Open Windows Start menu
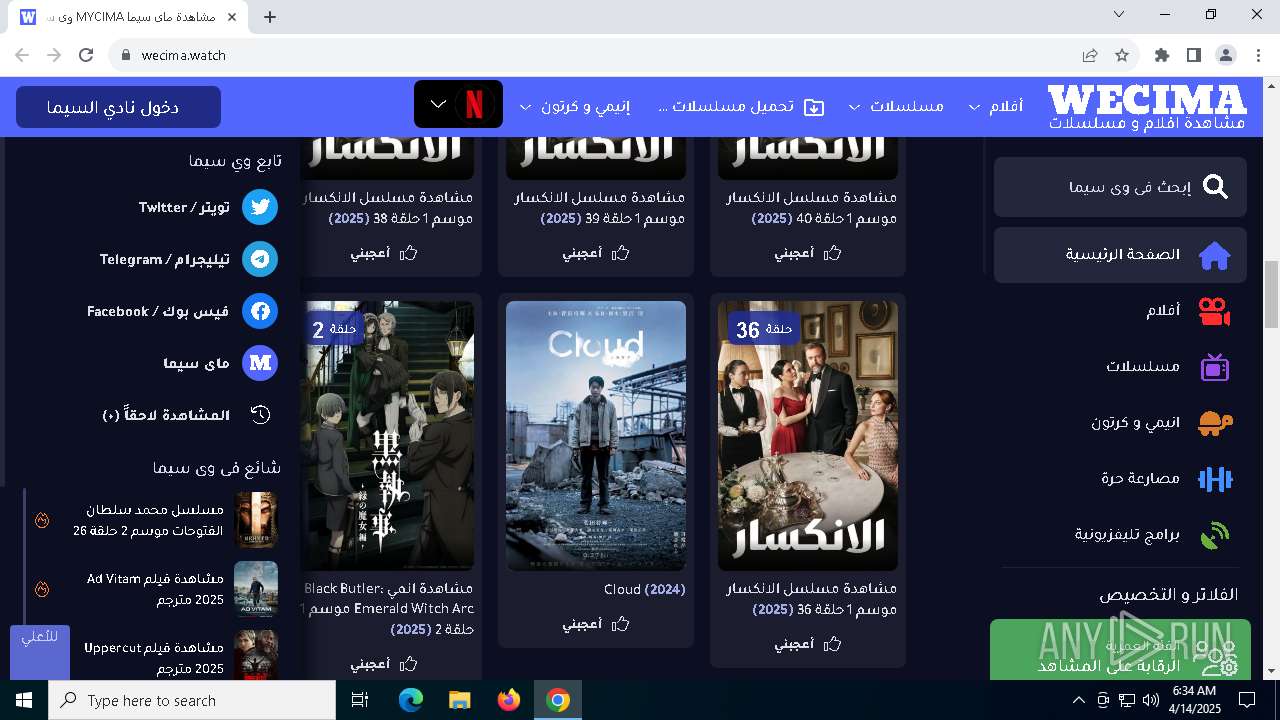The height and width of the screenshot is (720, 1280). coord(24,700)
